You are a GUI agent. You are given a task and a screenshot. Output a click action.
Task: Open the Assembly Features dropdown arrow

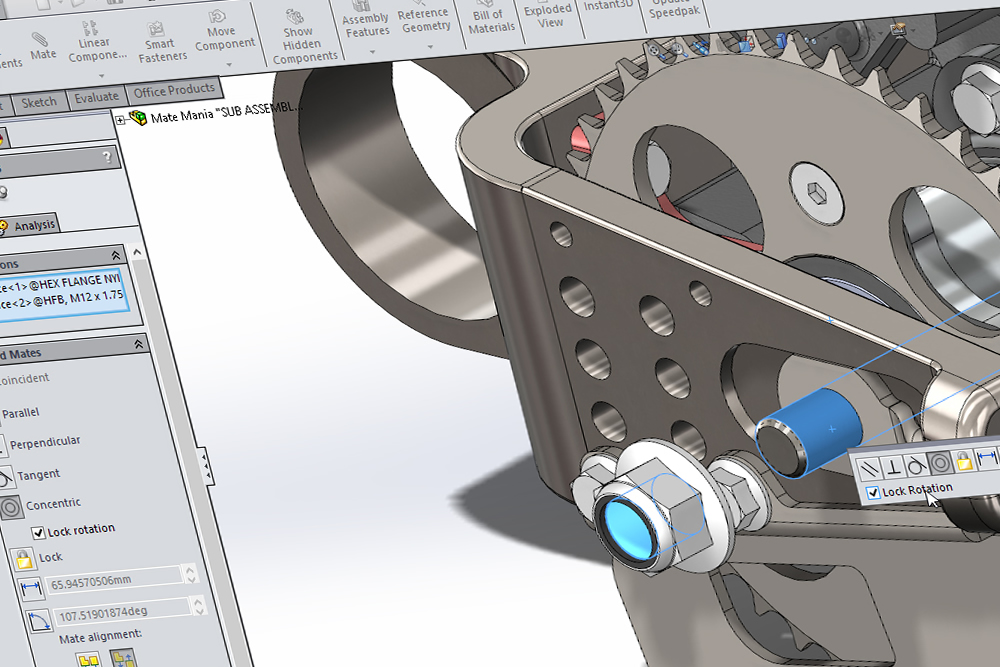372,52
